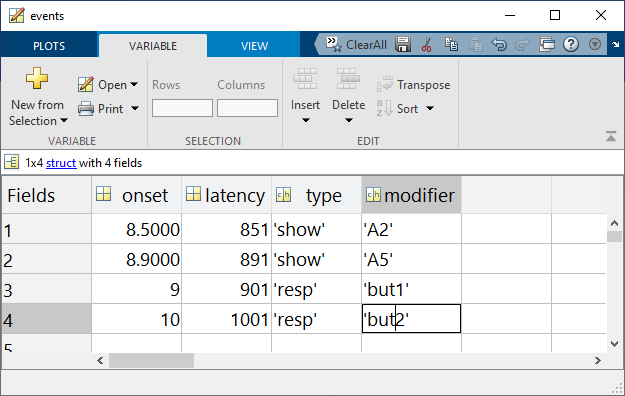
Task: Open Help via question mark icon
Action: click(571, 44)
